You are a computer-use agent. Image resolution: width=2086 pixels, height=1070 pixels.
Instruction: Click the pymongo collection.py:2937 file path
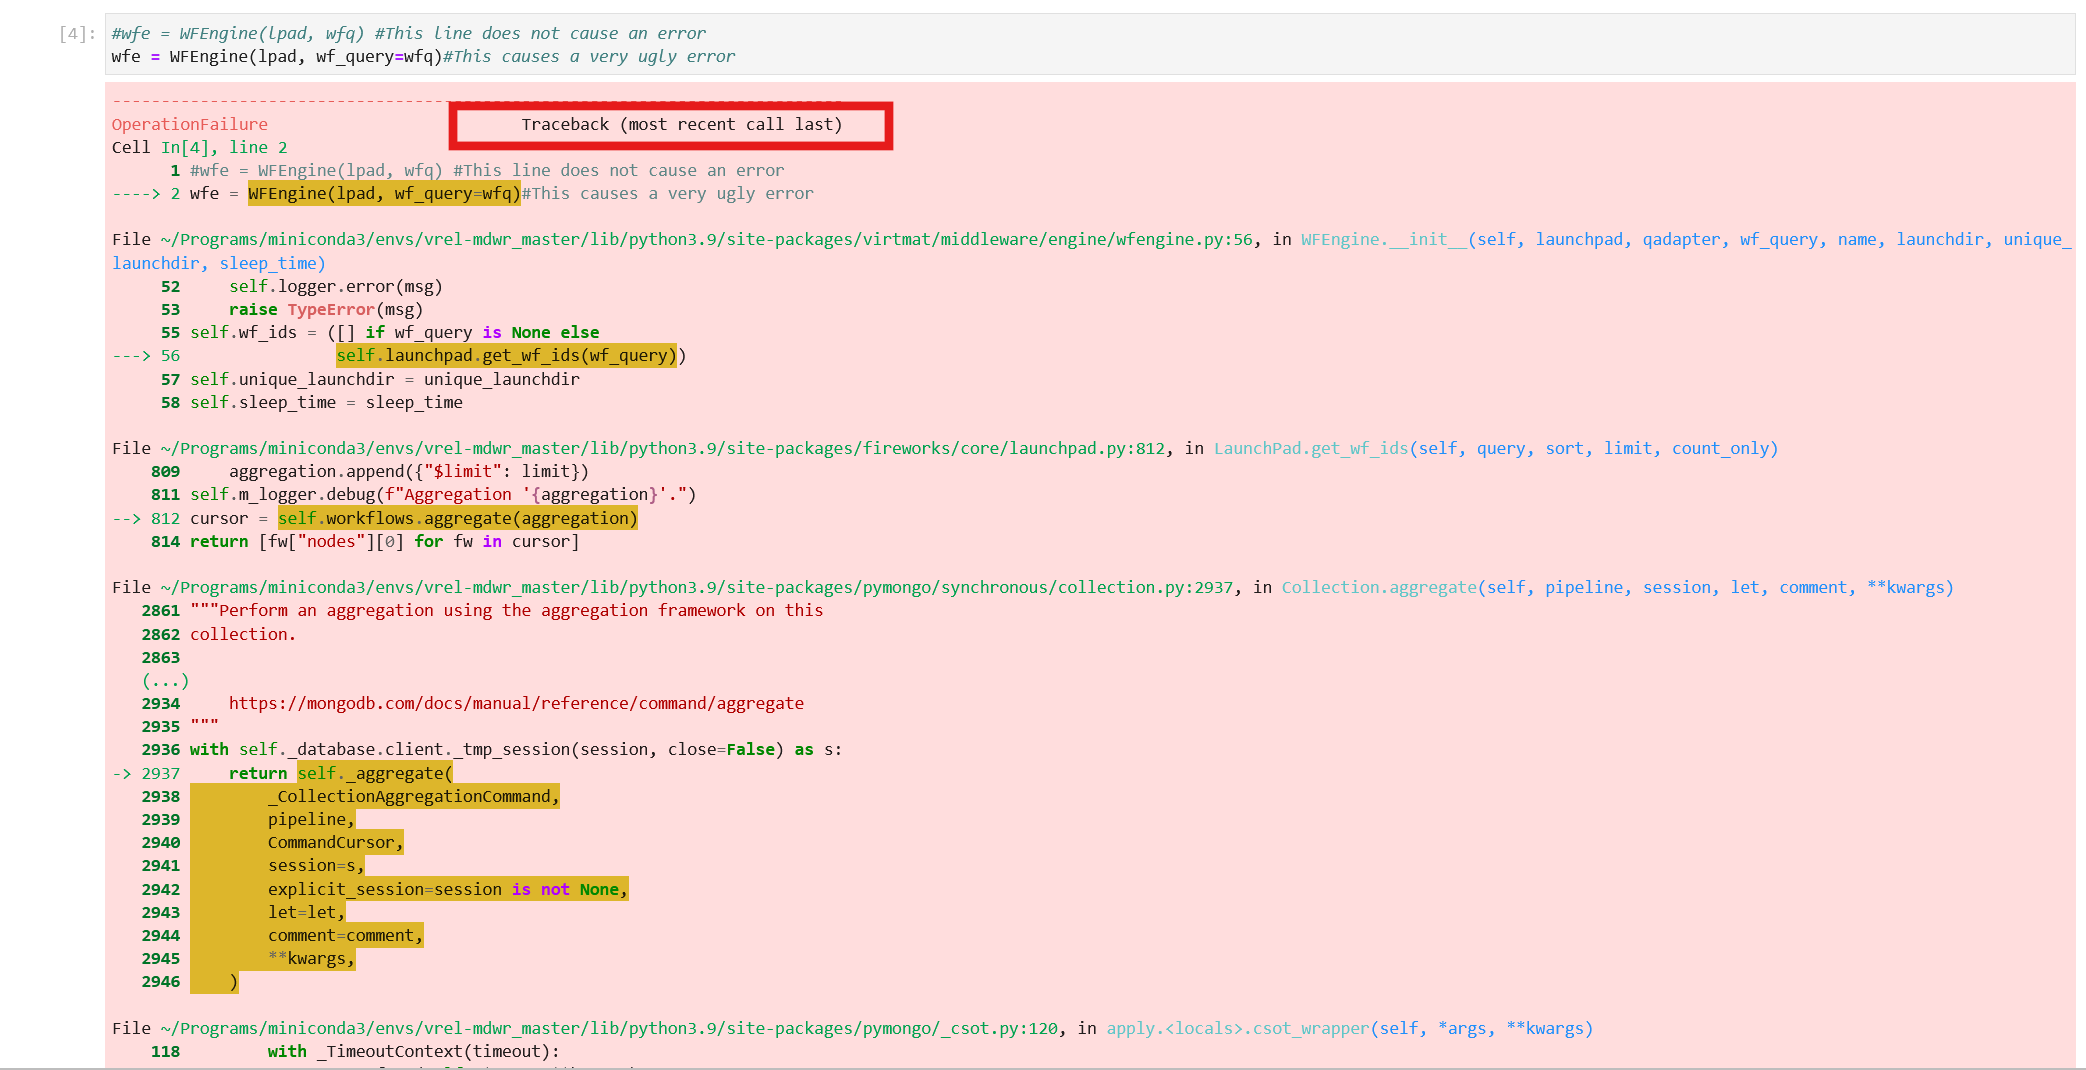(696, 587)
